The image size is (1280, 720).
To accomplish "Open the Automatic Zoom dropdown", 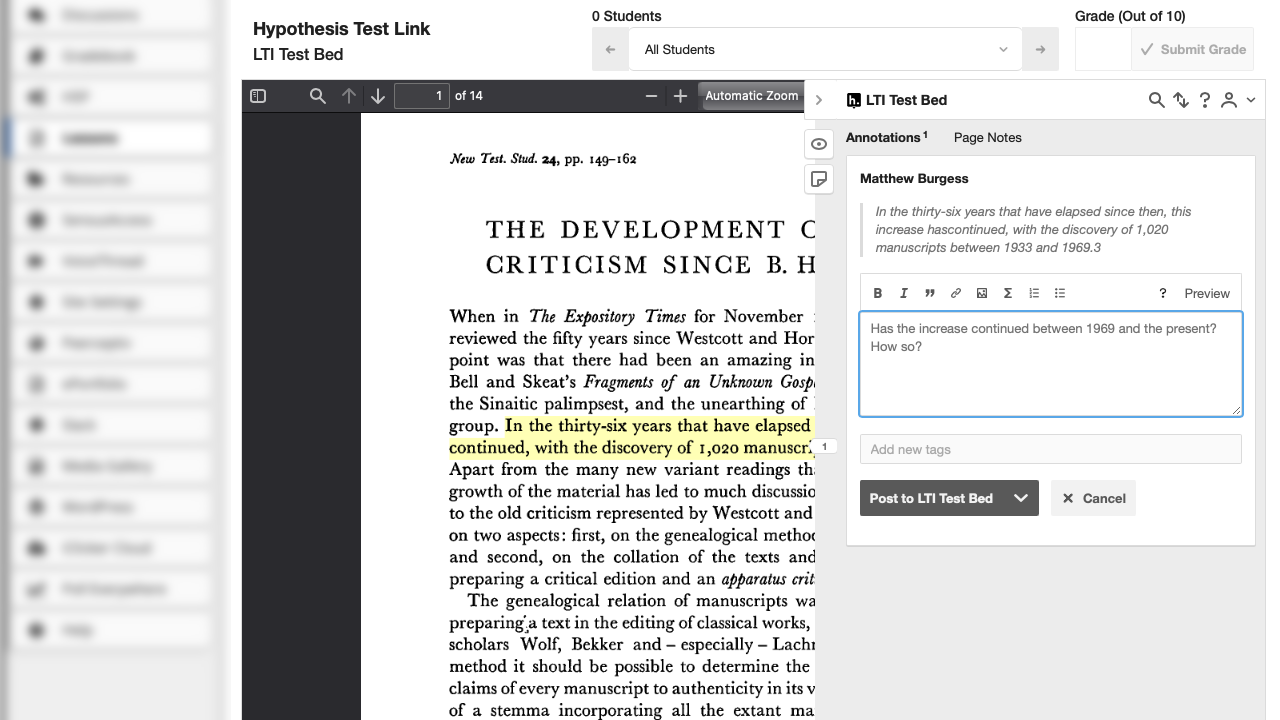I will click(752, 96).
